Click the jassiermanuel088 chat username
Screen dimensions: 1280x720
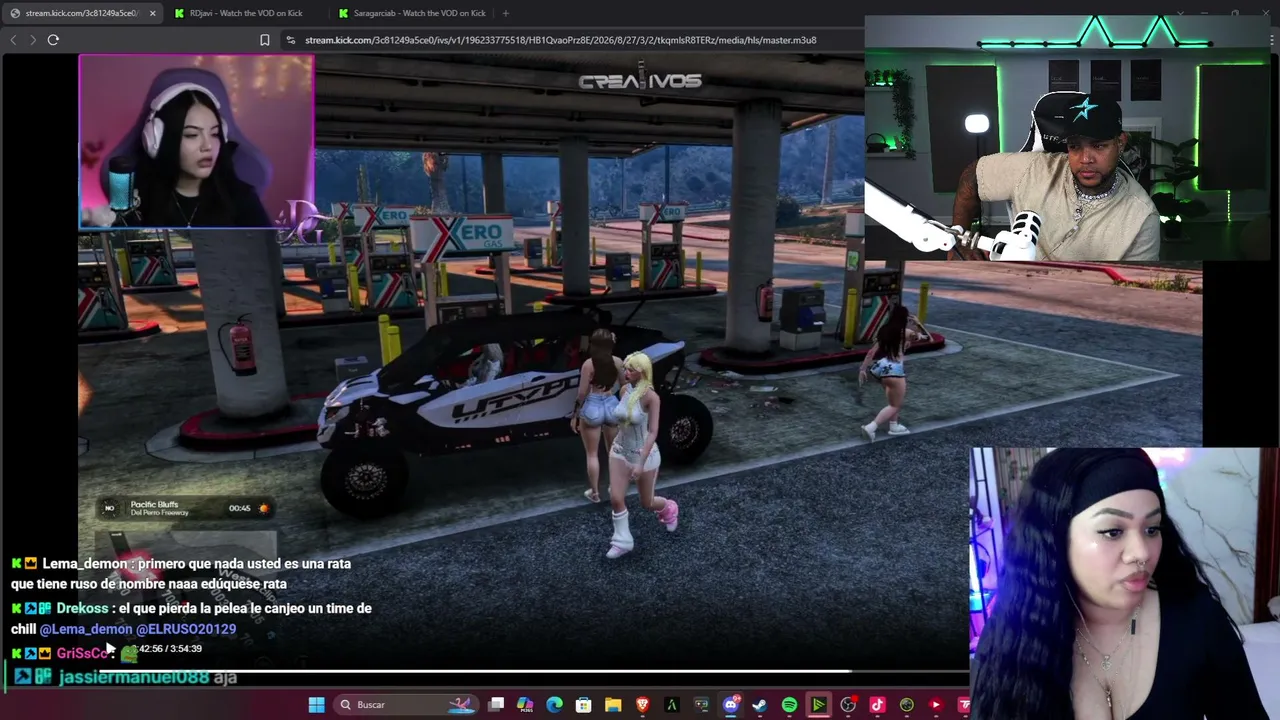click(x=134, y=677)
